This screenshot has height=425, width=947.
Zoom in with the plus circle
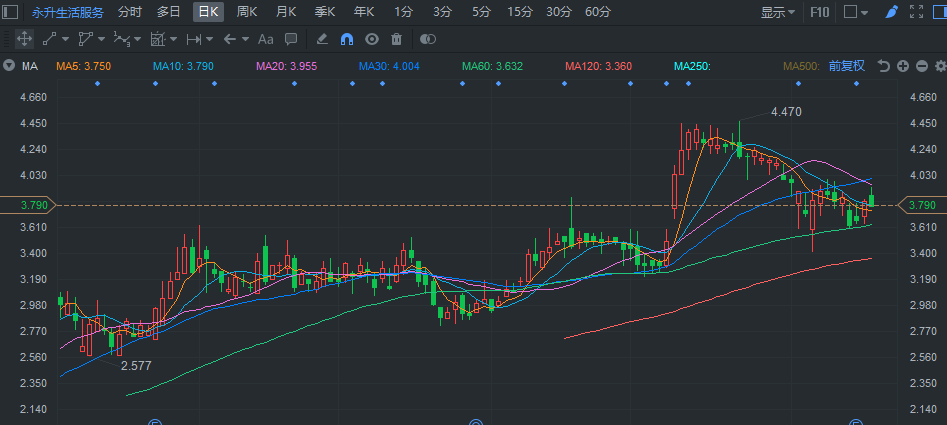(903, 66)
